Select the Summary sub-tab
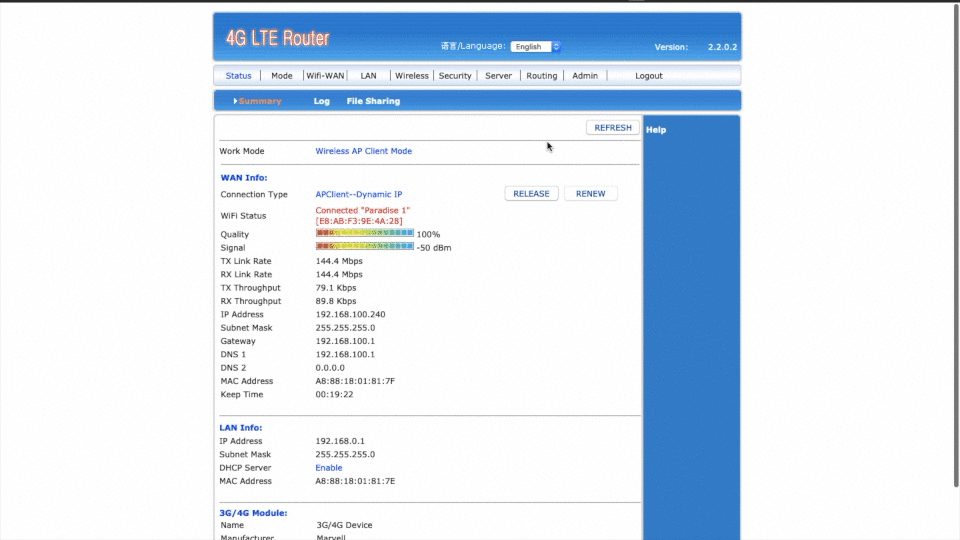Screen dimensions: 960x540 pos(259,101)
